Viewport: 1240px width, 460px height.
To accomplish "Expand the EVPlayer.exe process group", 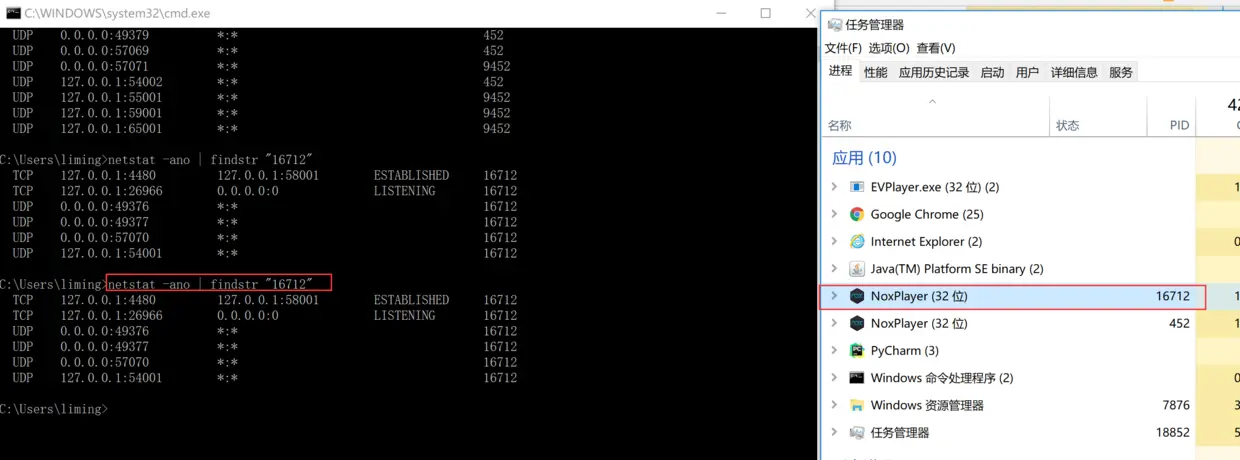I will click(834, 187).
